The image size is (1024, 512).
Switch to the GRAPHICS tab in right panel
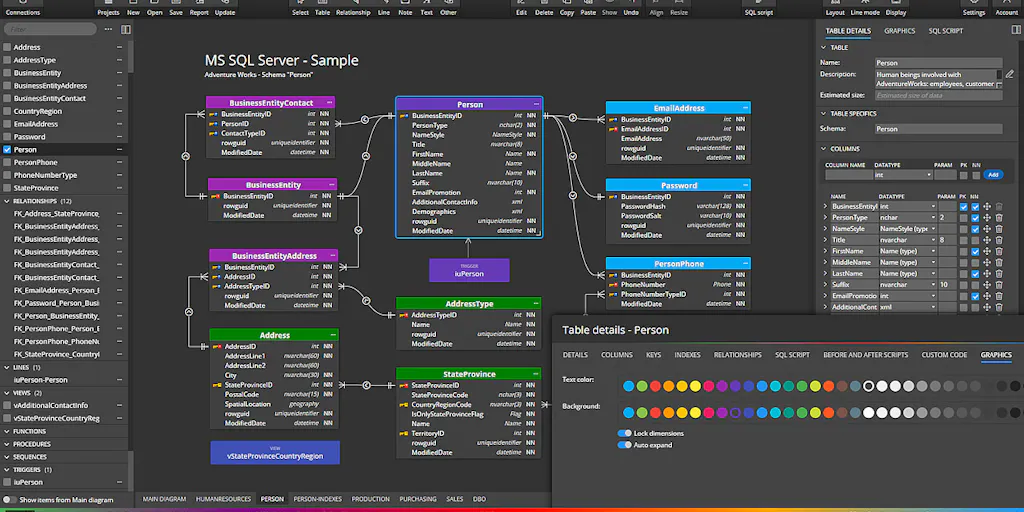pos(899,31)
